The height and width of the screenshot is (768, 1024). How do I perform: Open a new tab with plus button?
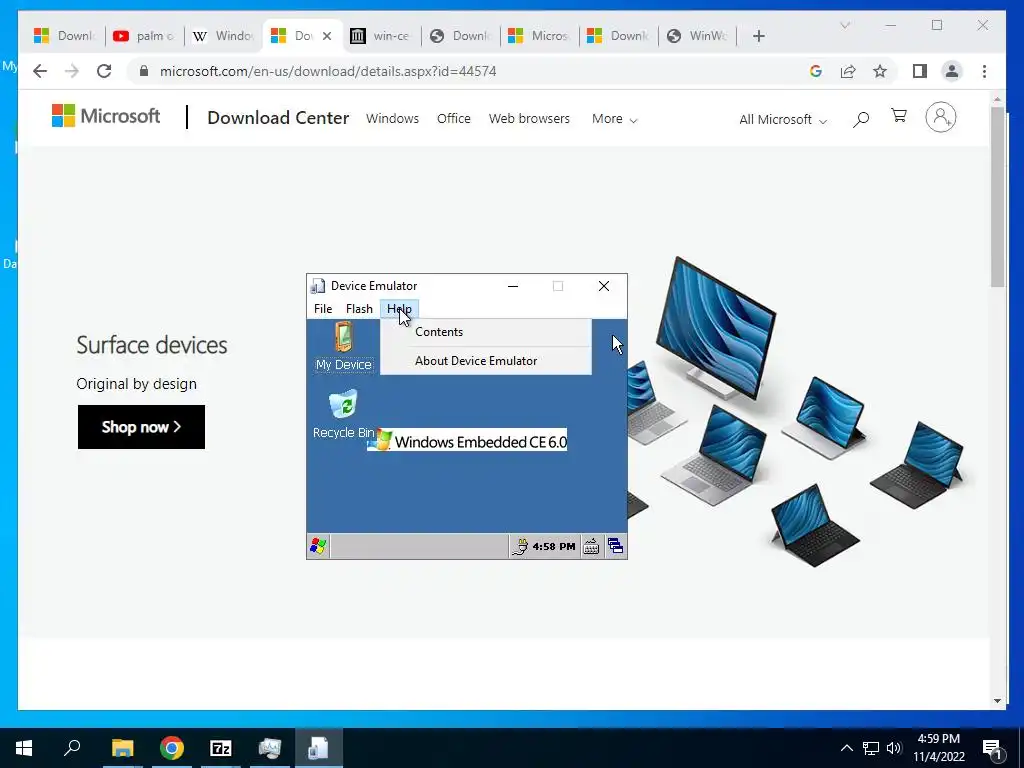[x=758, y=36]
